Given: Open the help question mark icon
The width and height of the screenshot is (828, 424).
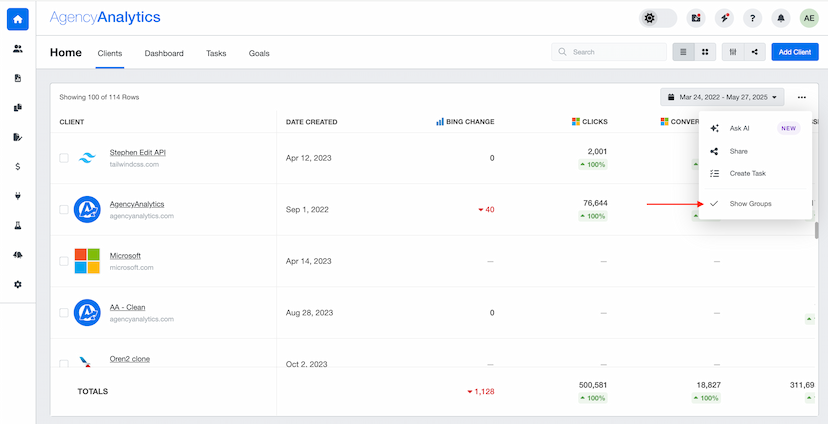Looking at the screenshot, I should [752, 18].
